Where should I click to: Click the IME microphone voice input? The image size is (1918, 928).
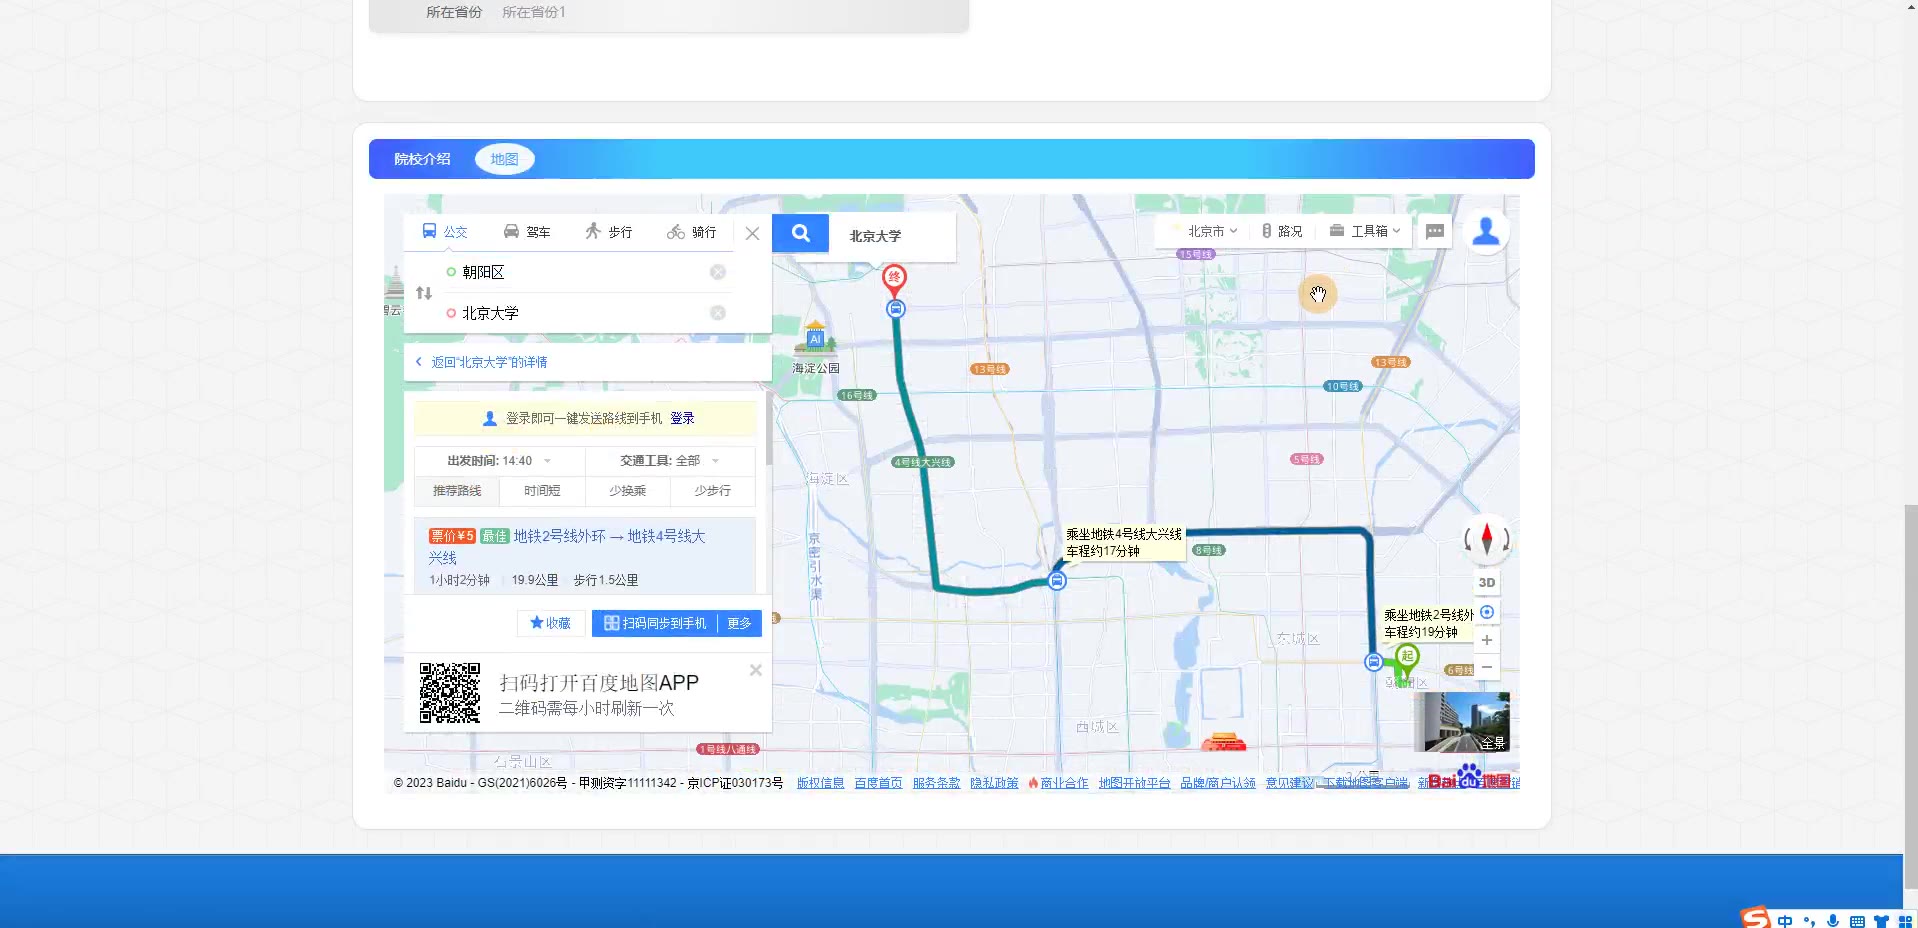click(1833, 921)
